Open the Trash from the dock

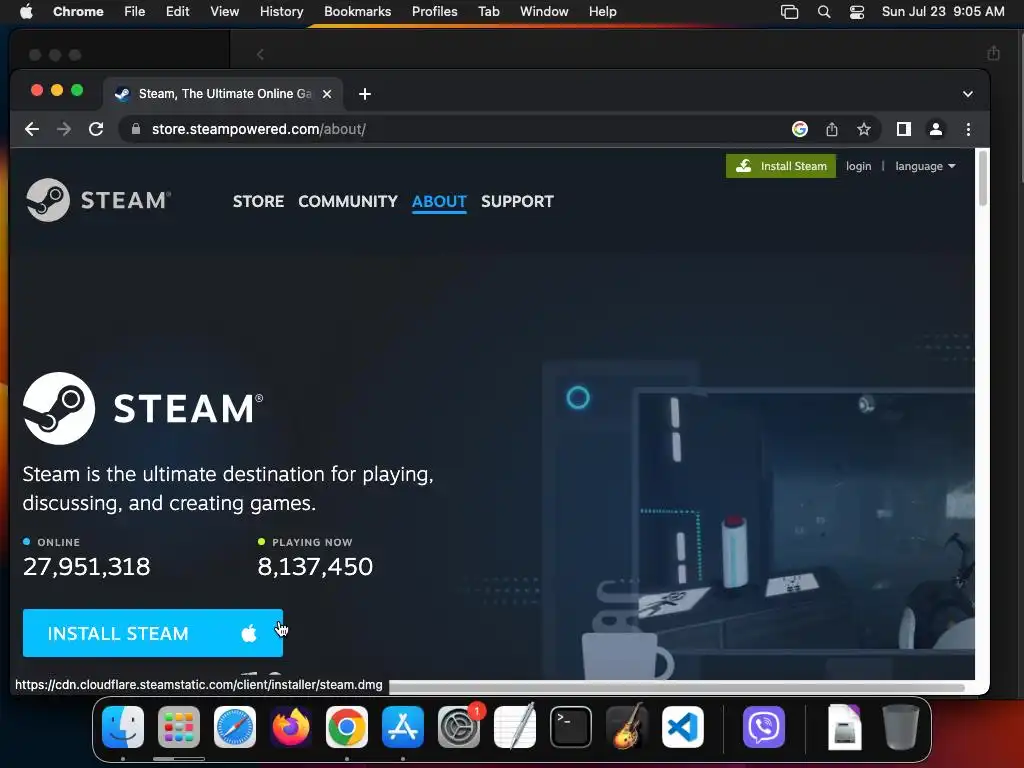pyautogui.click(x=901, y=727)
